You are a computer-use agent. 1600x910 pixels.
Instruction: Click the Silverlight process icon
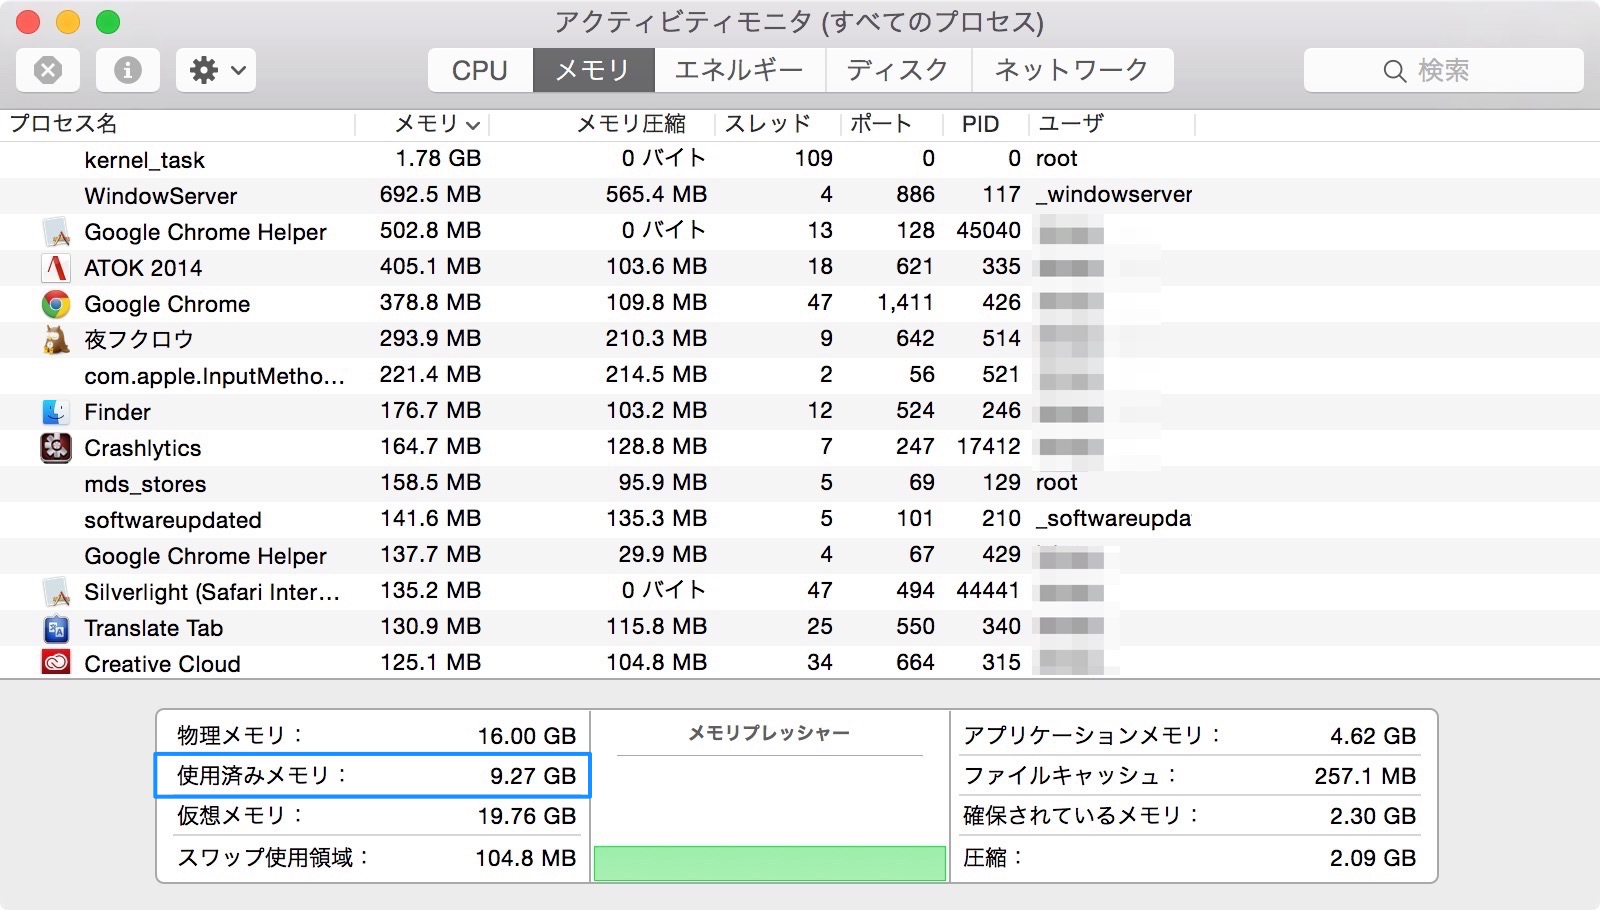click(56, 591)
